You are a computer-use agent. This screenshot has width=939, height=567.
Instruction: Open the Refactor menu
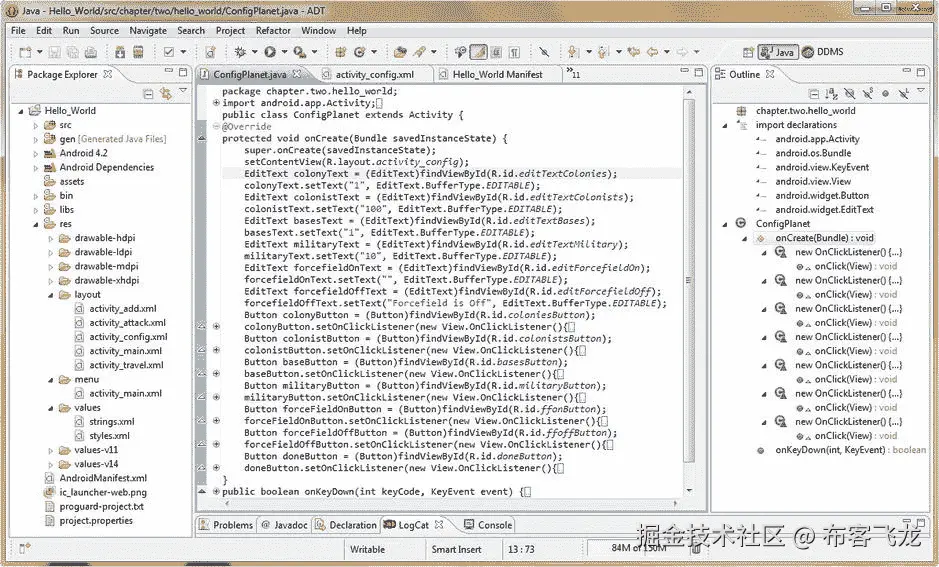pyautogui.click(x=273, y=31)
